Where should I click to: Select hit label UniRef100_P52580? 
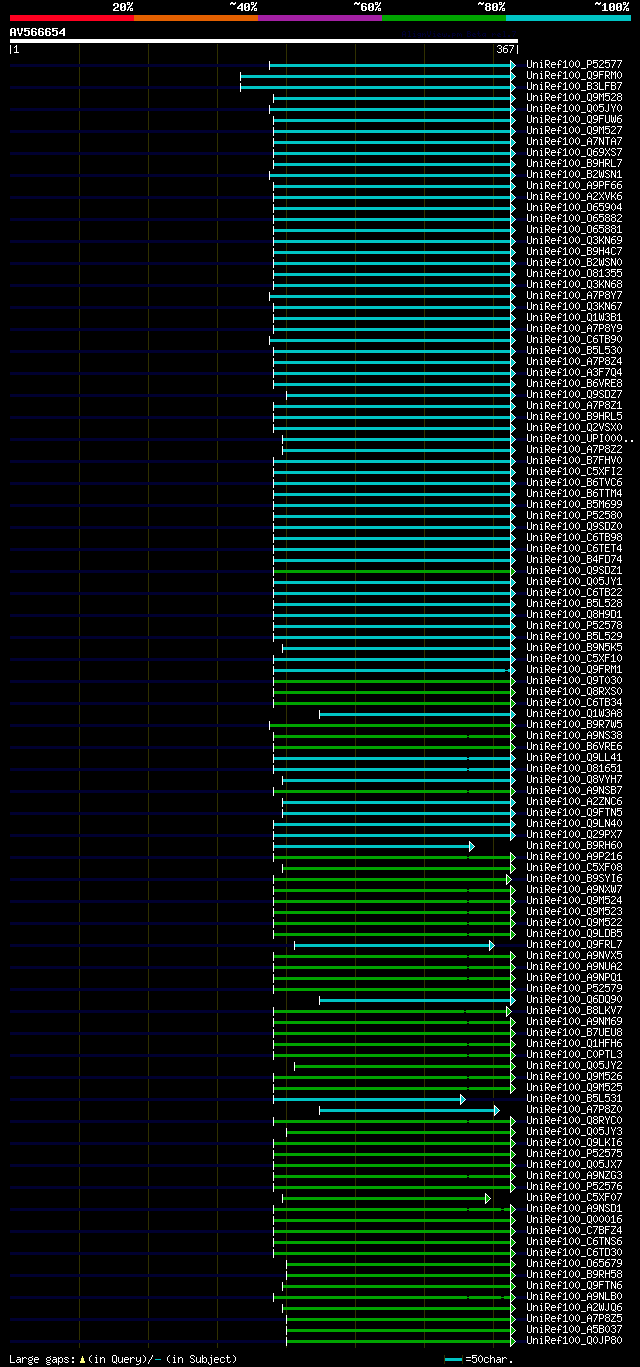574,515
